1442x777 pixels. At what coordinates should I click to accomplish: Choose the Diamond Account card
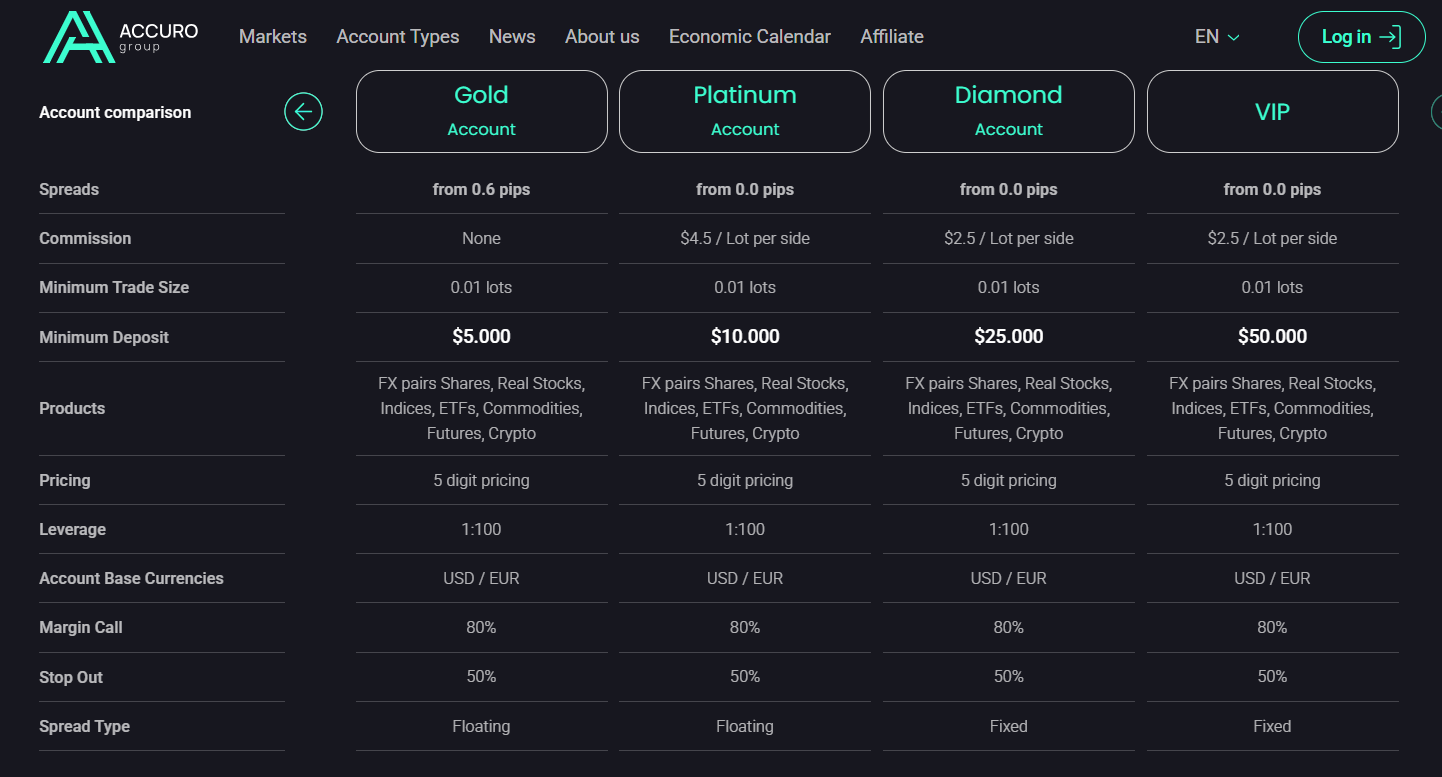coord(1009,111)
